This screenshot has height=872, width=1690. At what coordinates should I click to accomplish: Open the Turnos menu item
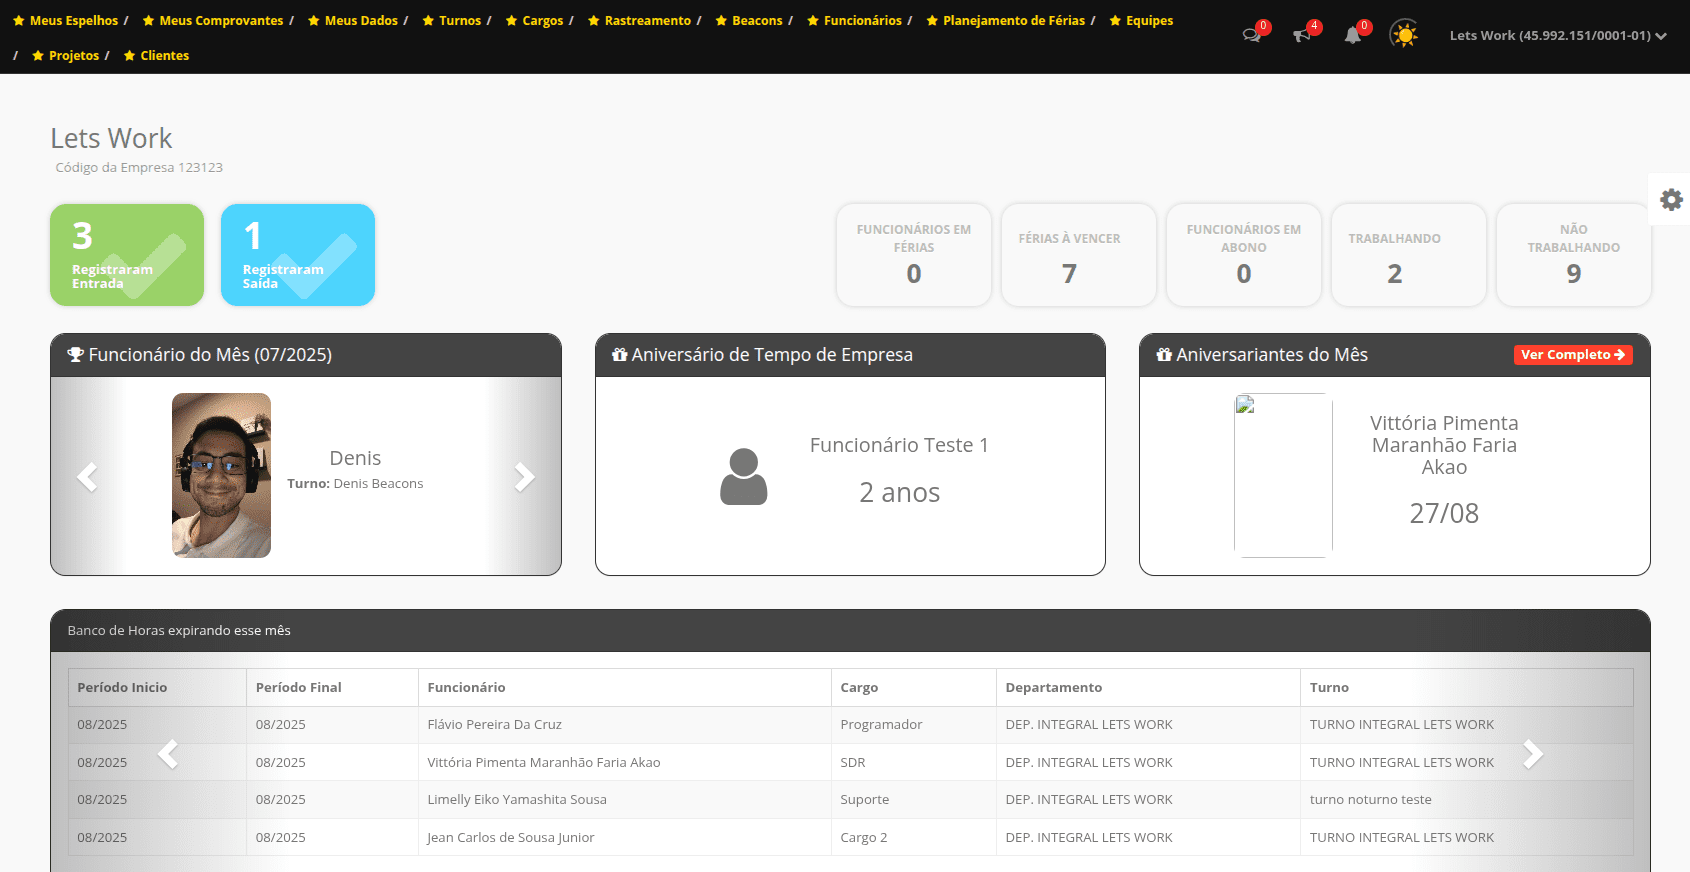point(452,20)
